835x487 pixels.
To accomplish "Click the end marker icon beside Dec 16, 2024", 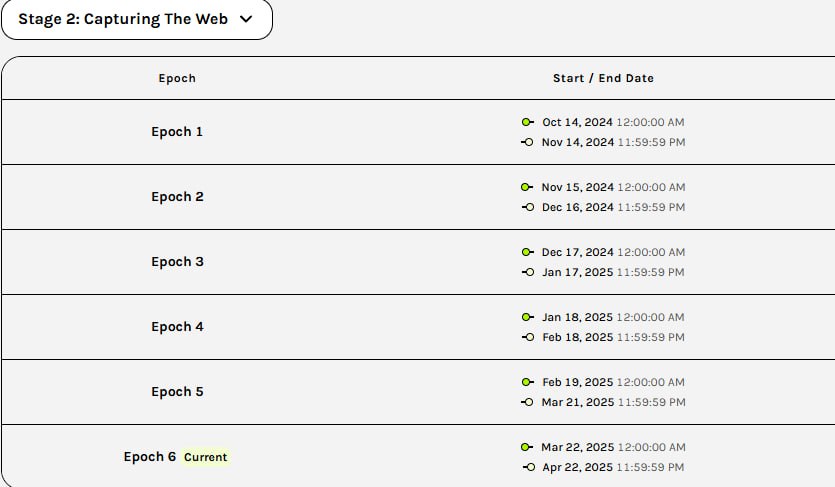I will (x=528, y=207).
